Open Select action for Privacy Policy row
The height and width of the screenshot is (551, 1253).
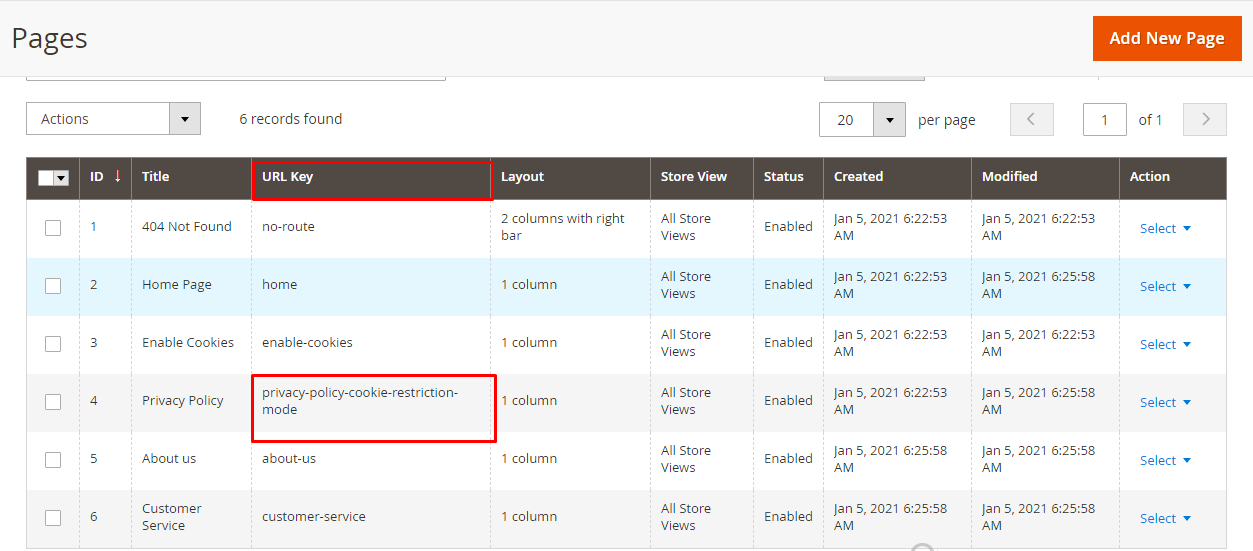pyautogui.click(x=1165, y=403)
